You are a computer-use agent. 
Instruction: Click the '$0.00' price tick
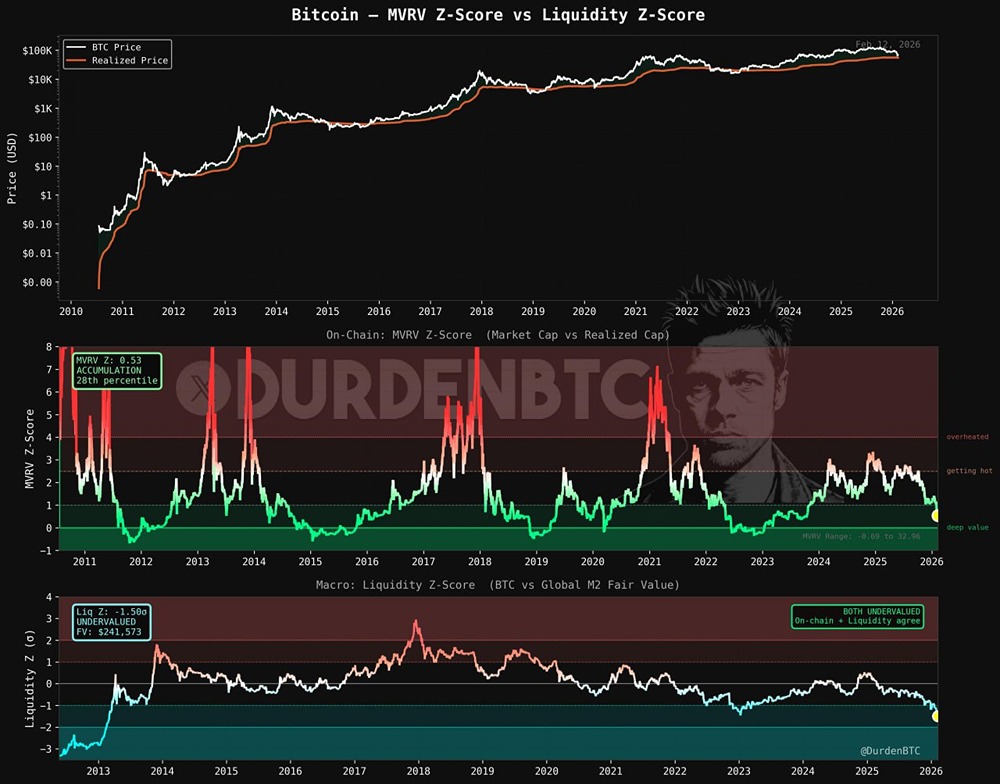pos(37,282)
